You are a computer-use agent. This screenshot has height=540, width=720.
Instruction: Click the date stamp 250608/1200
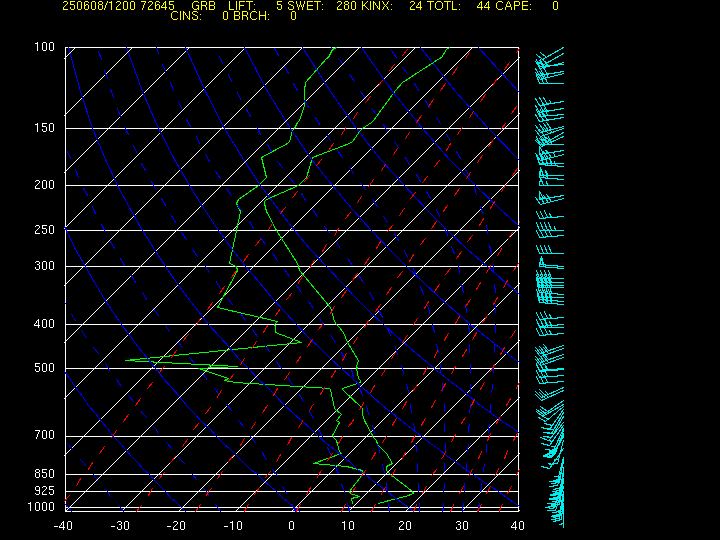click(x=99, y=6)
